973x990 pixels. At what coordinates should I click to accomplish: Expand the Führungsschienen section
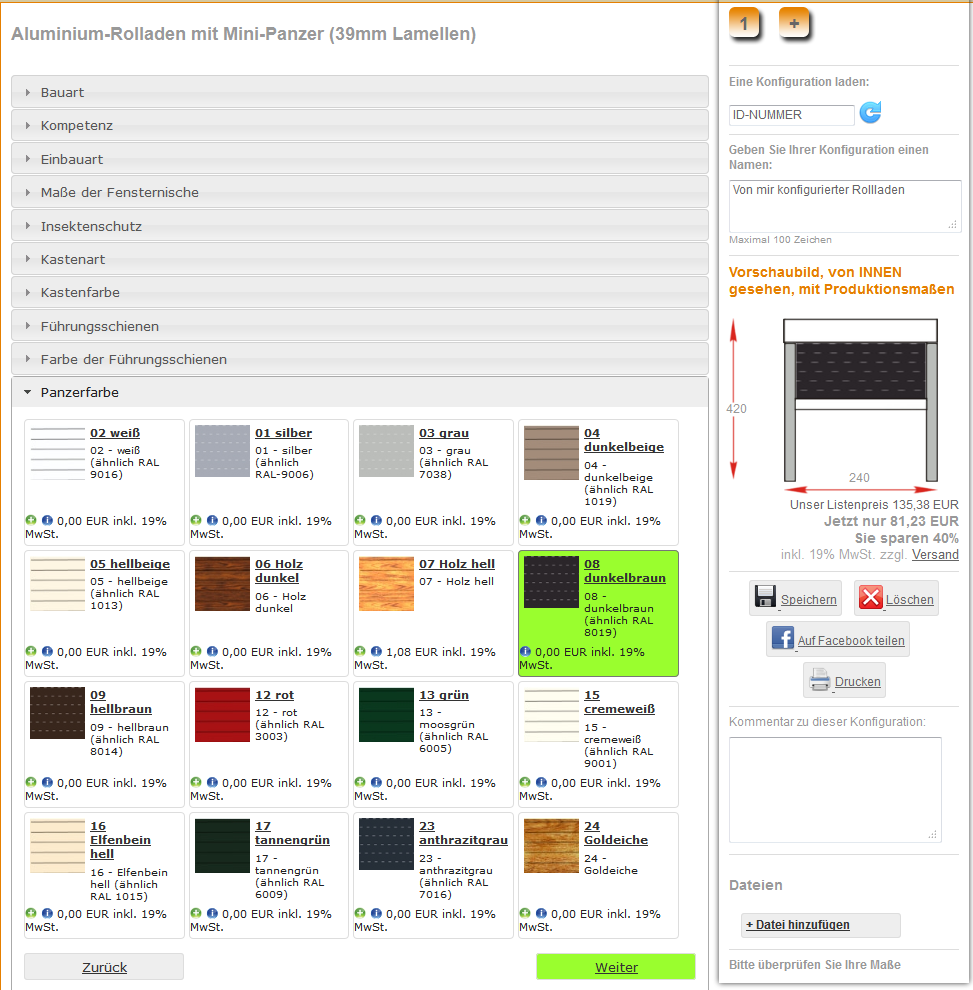359,326
